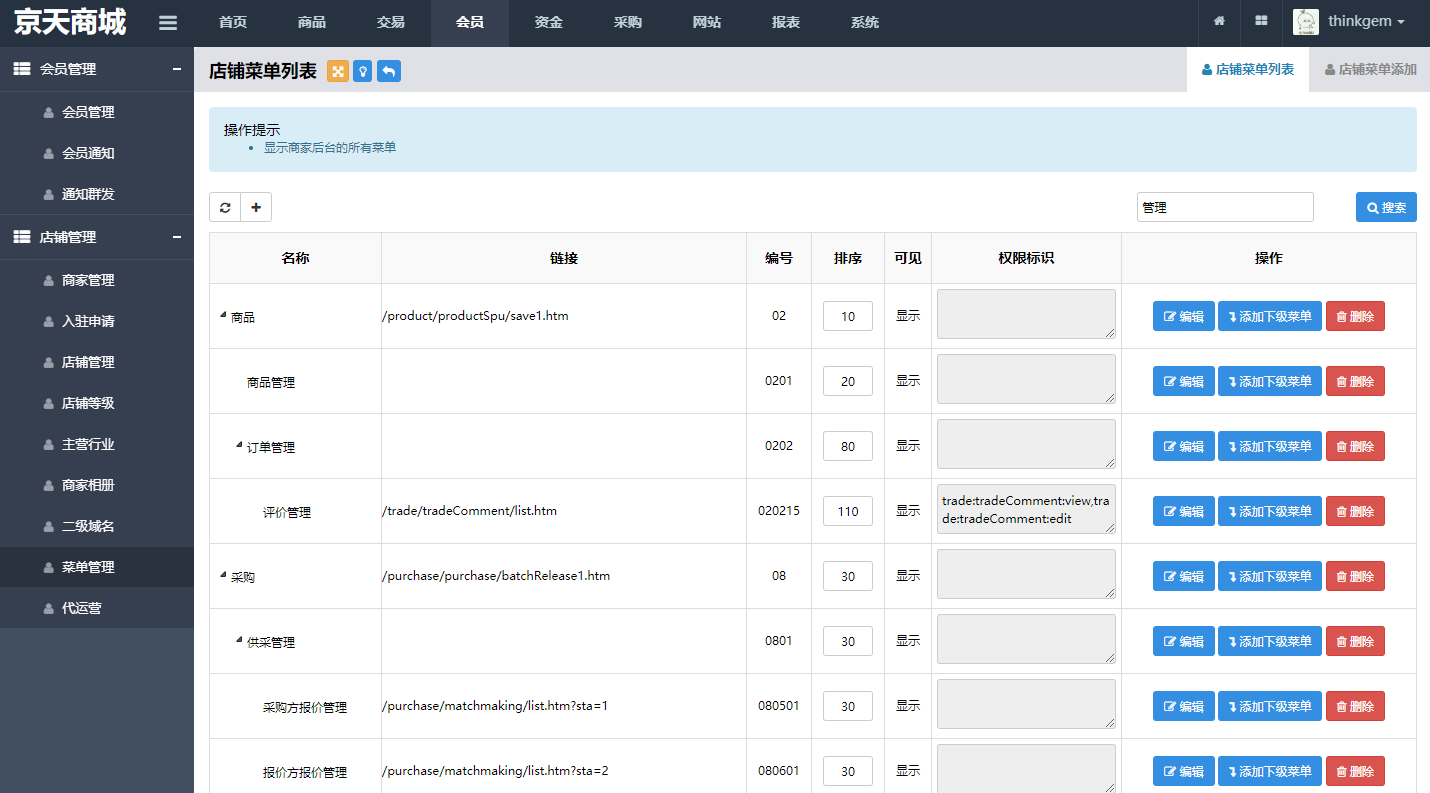Collapse the 会员管理 sidebar section
This screenshot has width=1430, height=793.
(177, 69)
